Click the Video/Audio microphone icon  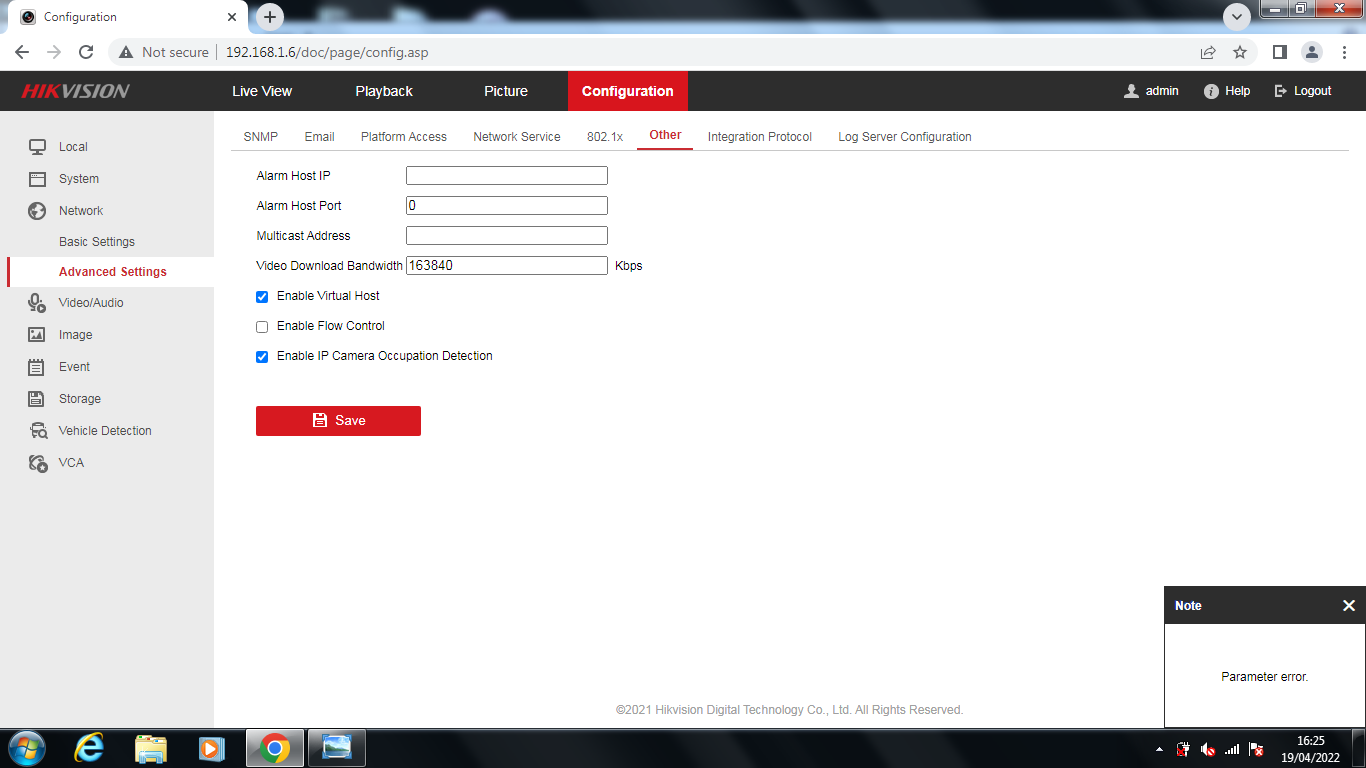pos(37,303)
